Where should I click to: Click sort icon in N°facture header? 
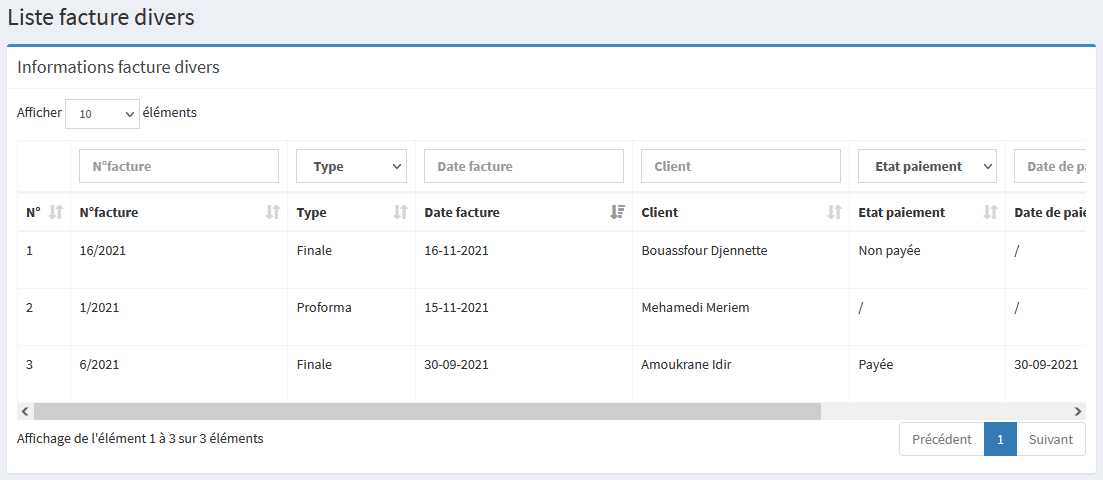(x=273, y=212)
